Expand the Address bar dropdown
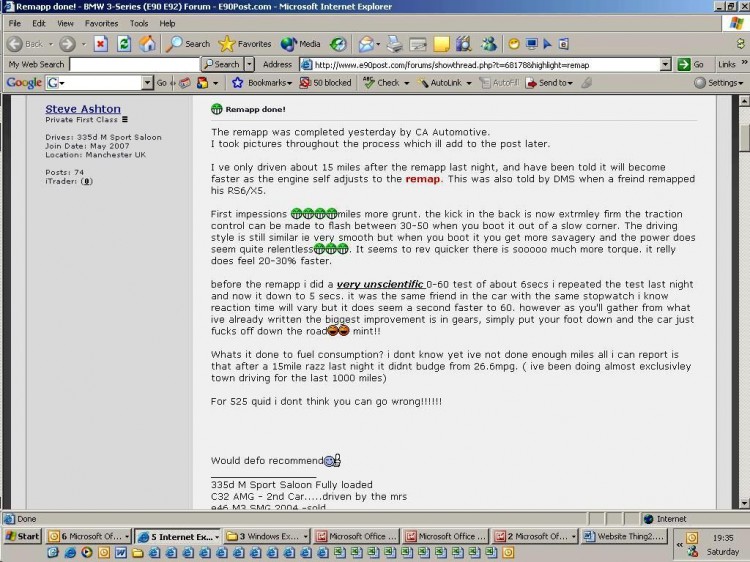The height and width of the screenshot is (562, 750). pos(665,65)
